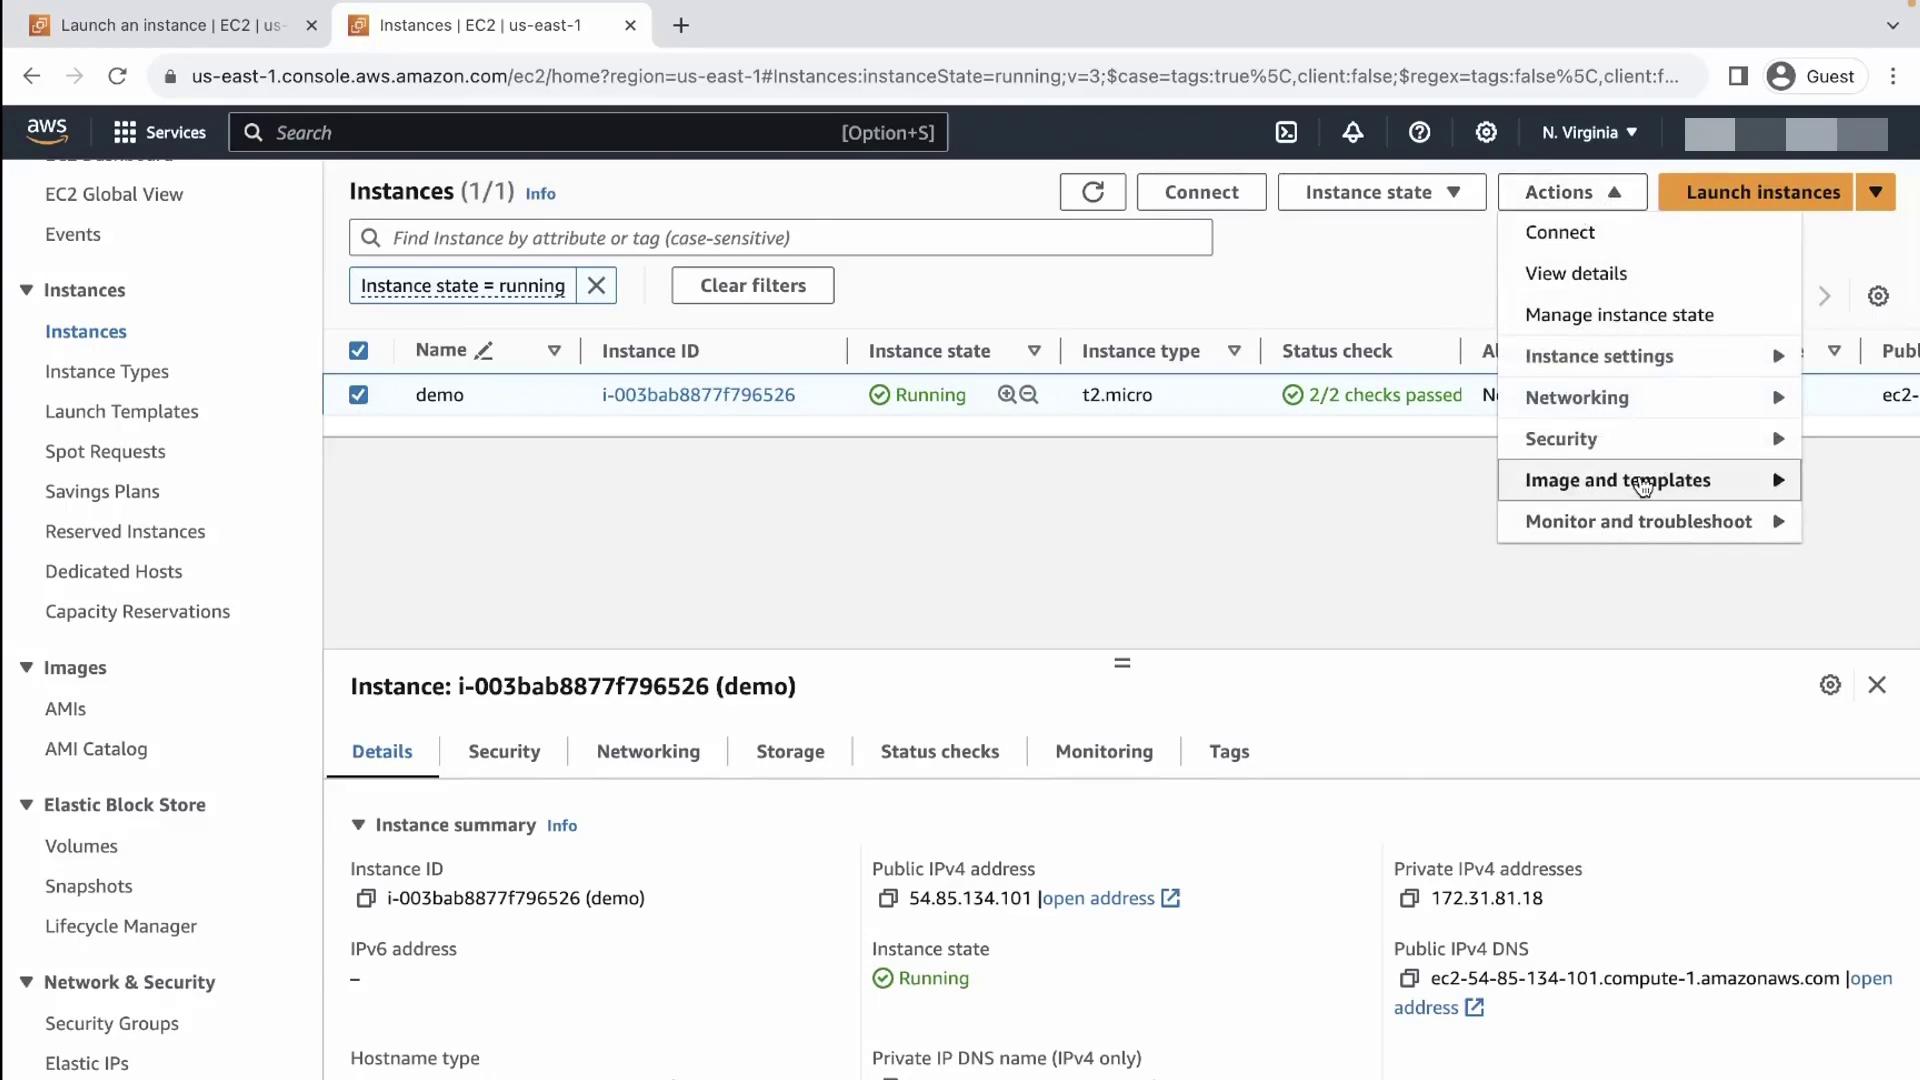Open the Instance state dropdown
The height and width of the screenshot is (1080, 1920).
click(1381, 192)
